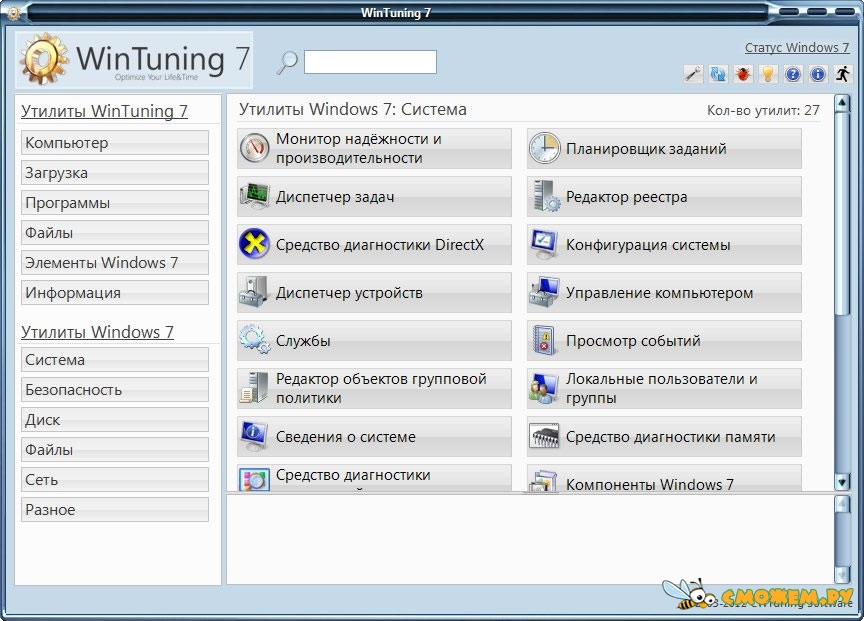
Task: Launch Редактор объектов групповой политики
Action: (x=375, y=388)
